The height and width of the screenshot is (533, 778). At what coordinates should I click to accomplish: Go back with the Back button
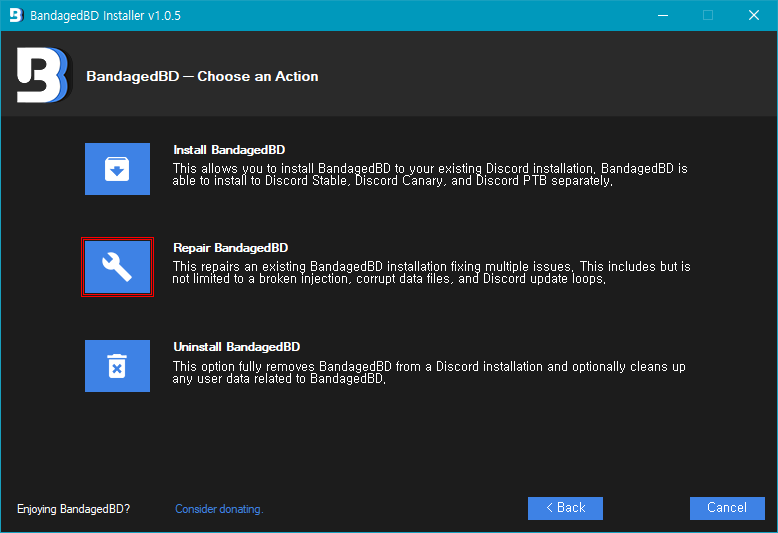[565, 508]
